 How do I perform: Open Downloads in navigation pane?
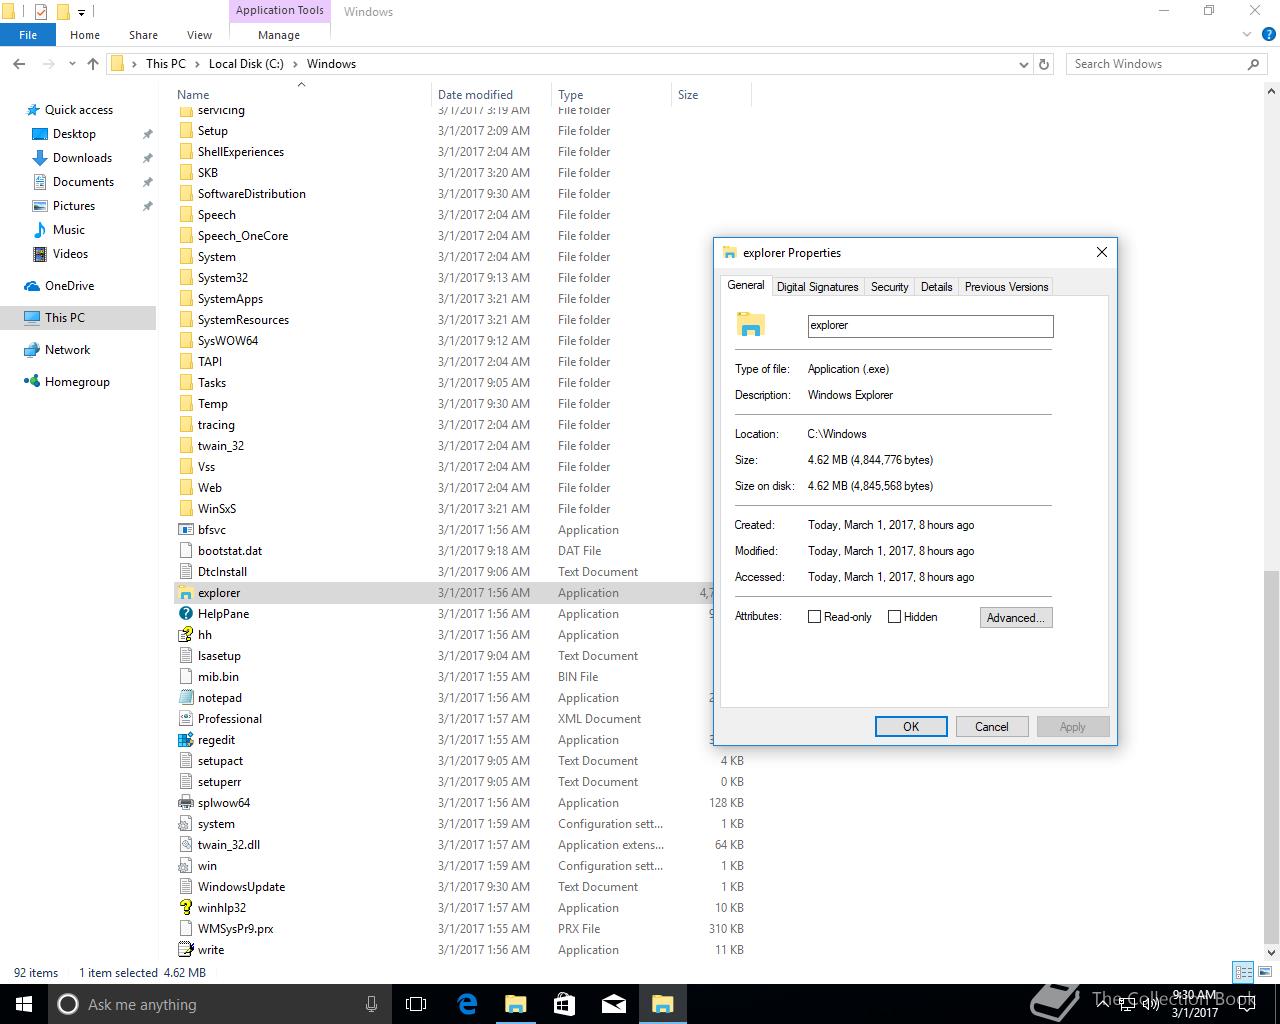[82, 158]
